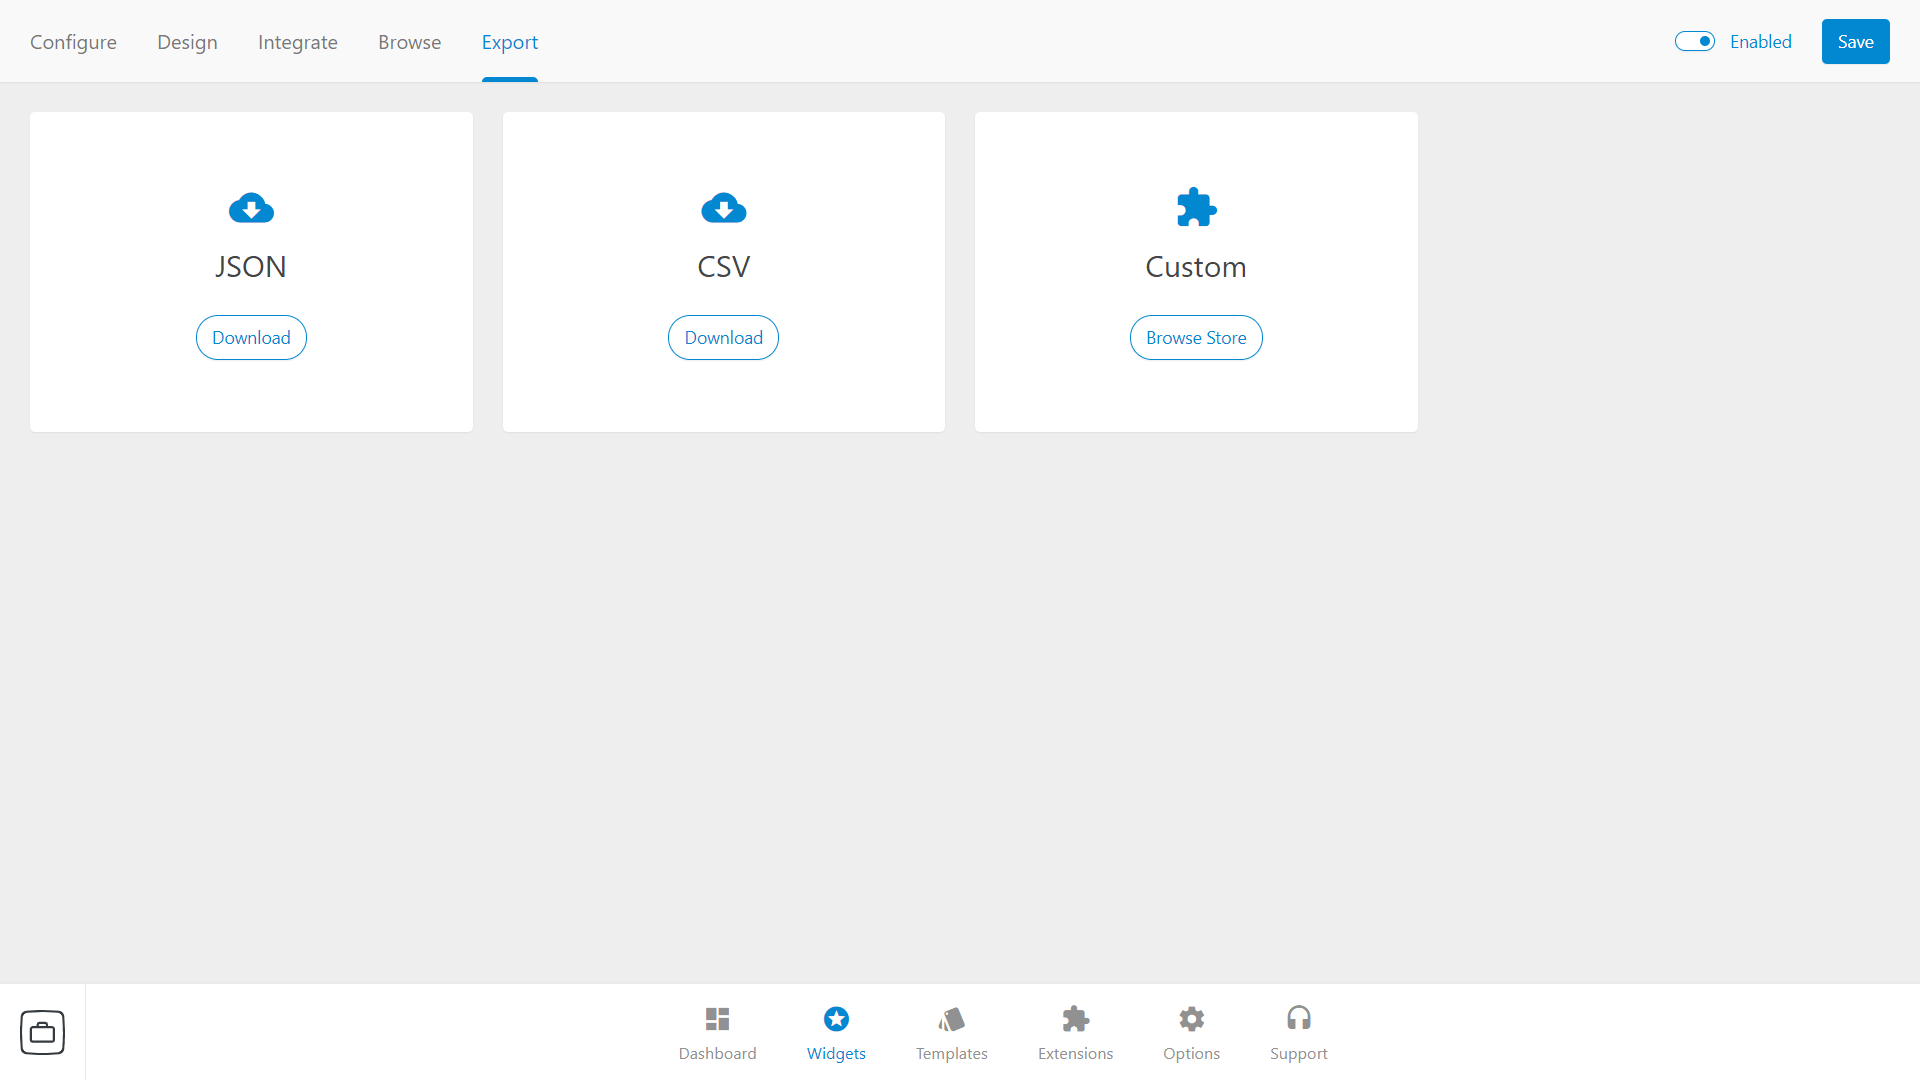The width and height of the screenshot is (1920, 1080).
Task: Click the JSON cloud download icon
Action: 251,208
